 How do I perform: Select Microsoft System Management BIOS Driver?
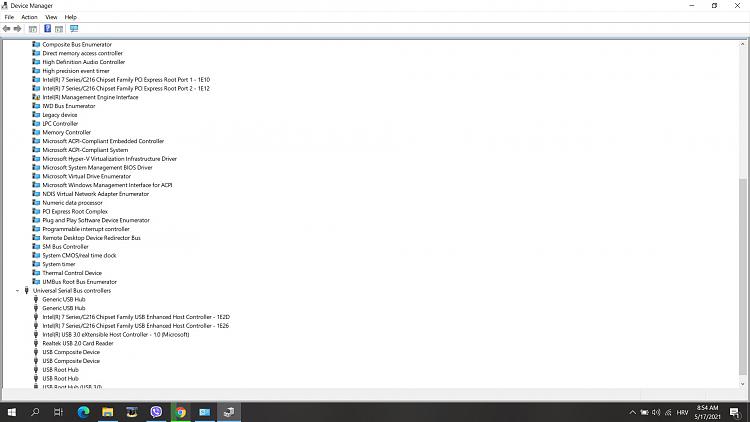(x=97, y=167)
